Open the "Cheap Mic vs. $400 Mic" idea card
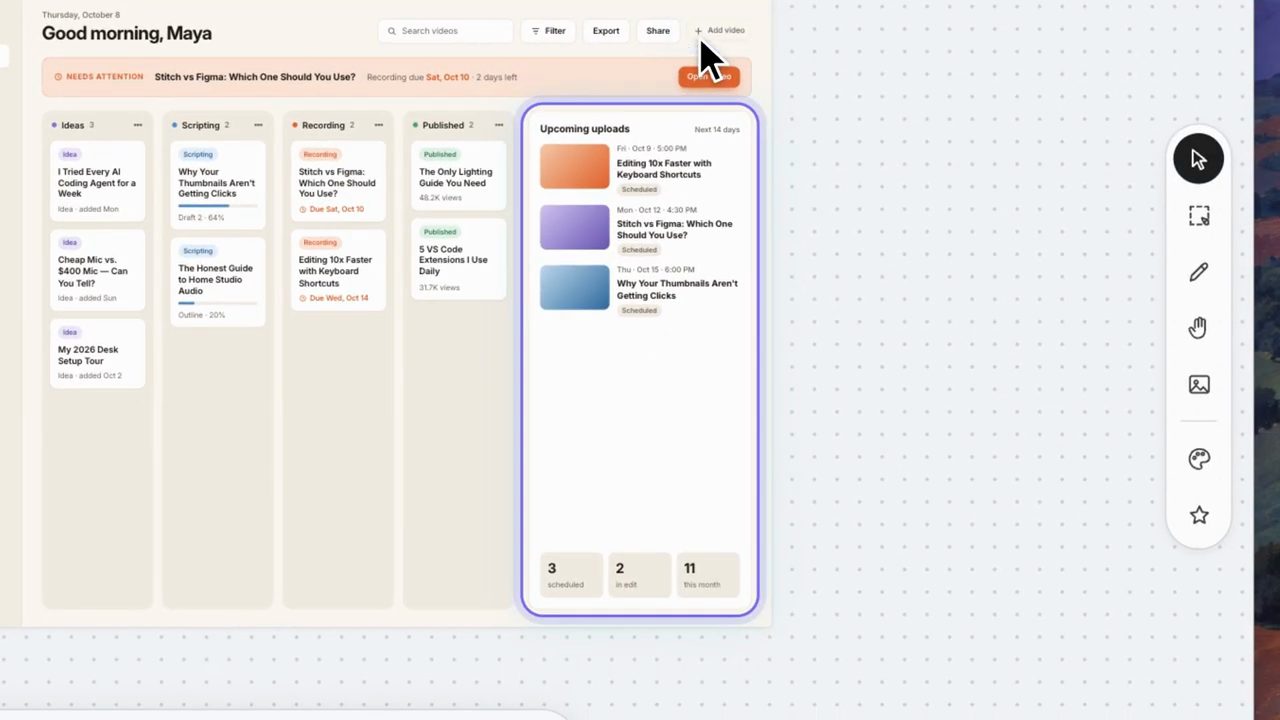This screenshot has height=720, width=1280. tap(97, 270)
